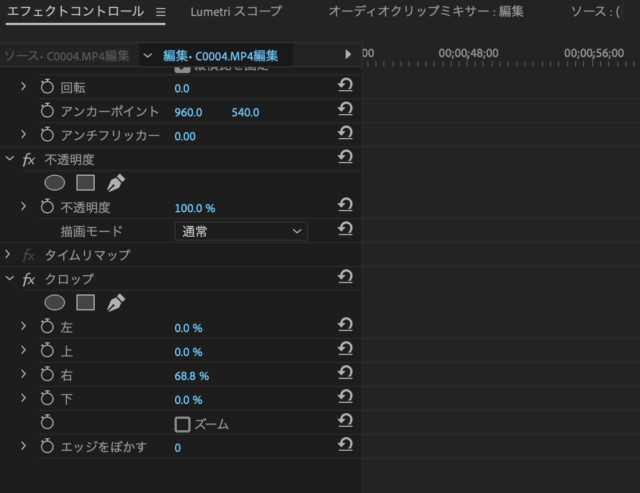Viewport: 640px width, 493px height.
Task: Reset the アンチフリッカー parameter
Action: click(345, 133)
